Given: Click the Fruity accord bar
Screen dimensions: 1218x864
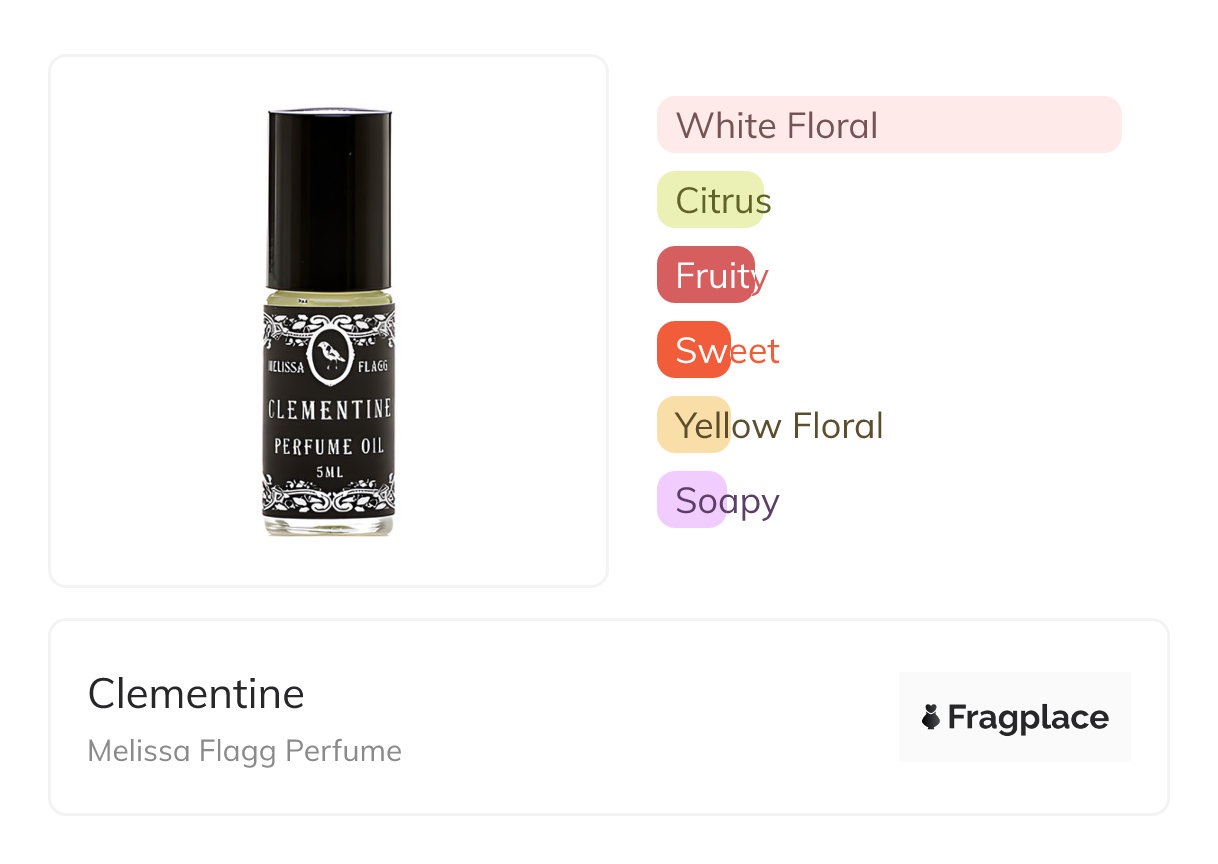Looking at the screenshot, I should (x=706, y=275).
